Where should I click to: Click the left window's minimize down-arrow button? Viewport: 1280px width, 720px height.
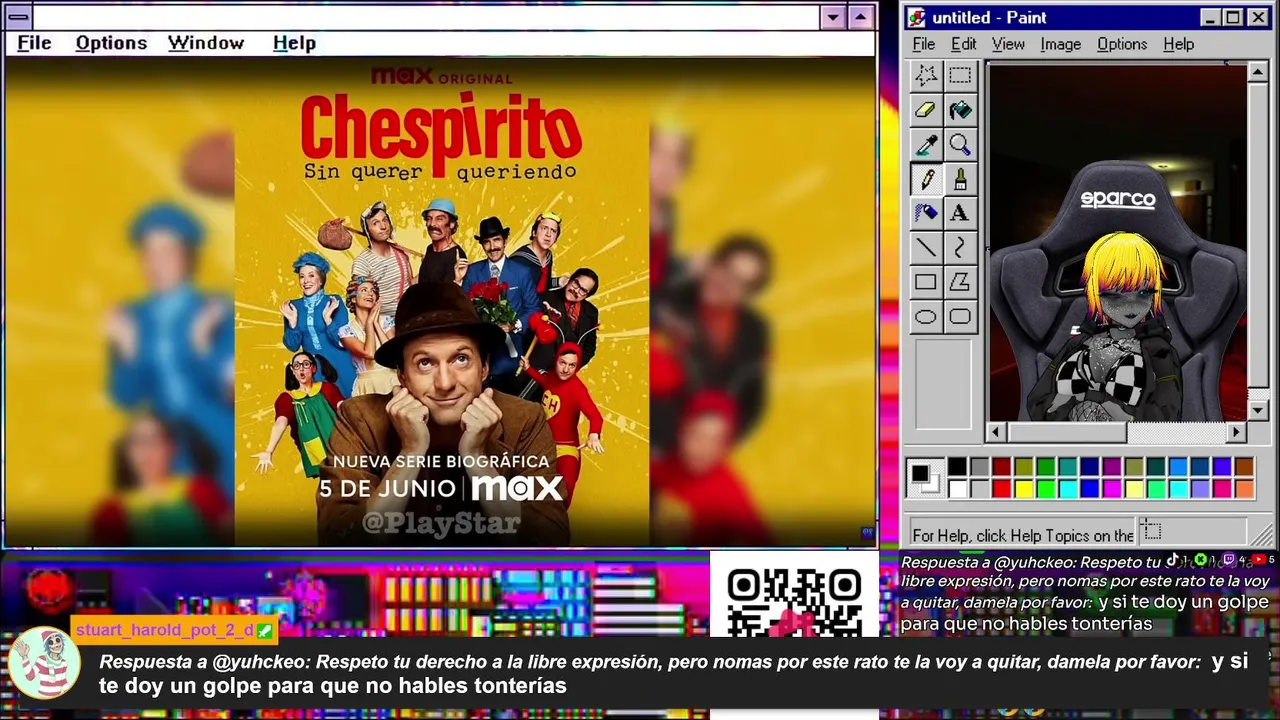coord(833,17)
